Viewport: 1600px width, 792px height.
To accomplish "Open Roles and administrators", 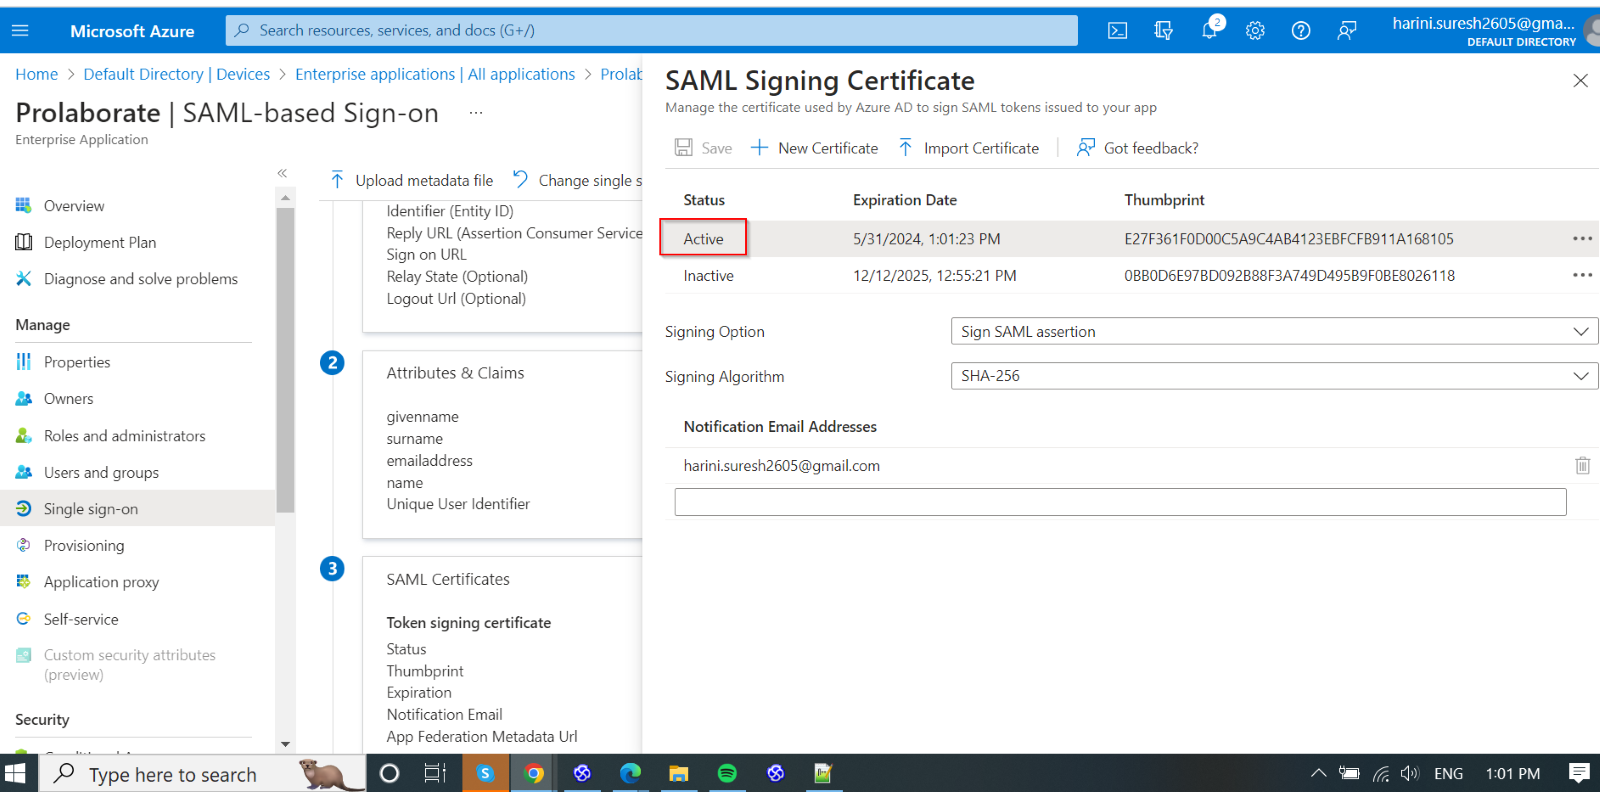I will point(125,436).
